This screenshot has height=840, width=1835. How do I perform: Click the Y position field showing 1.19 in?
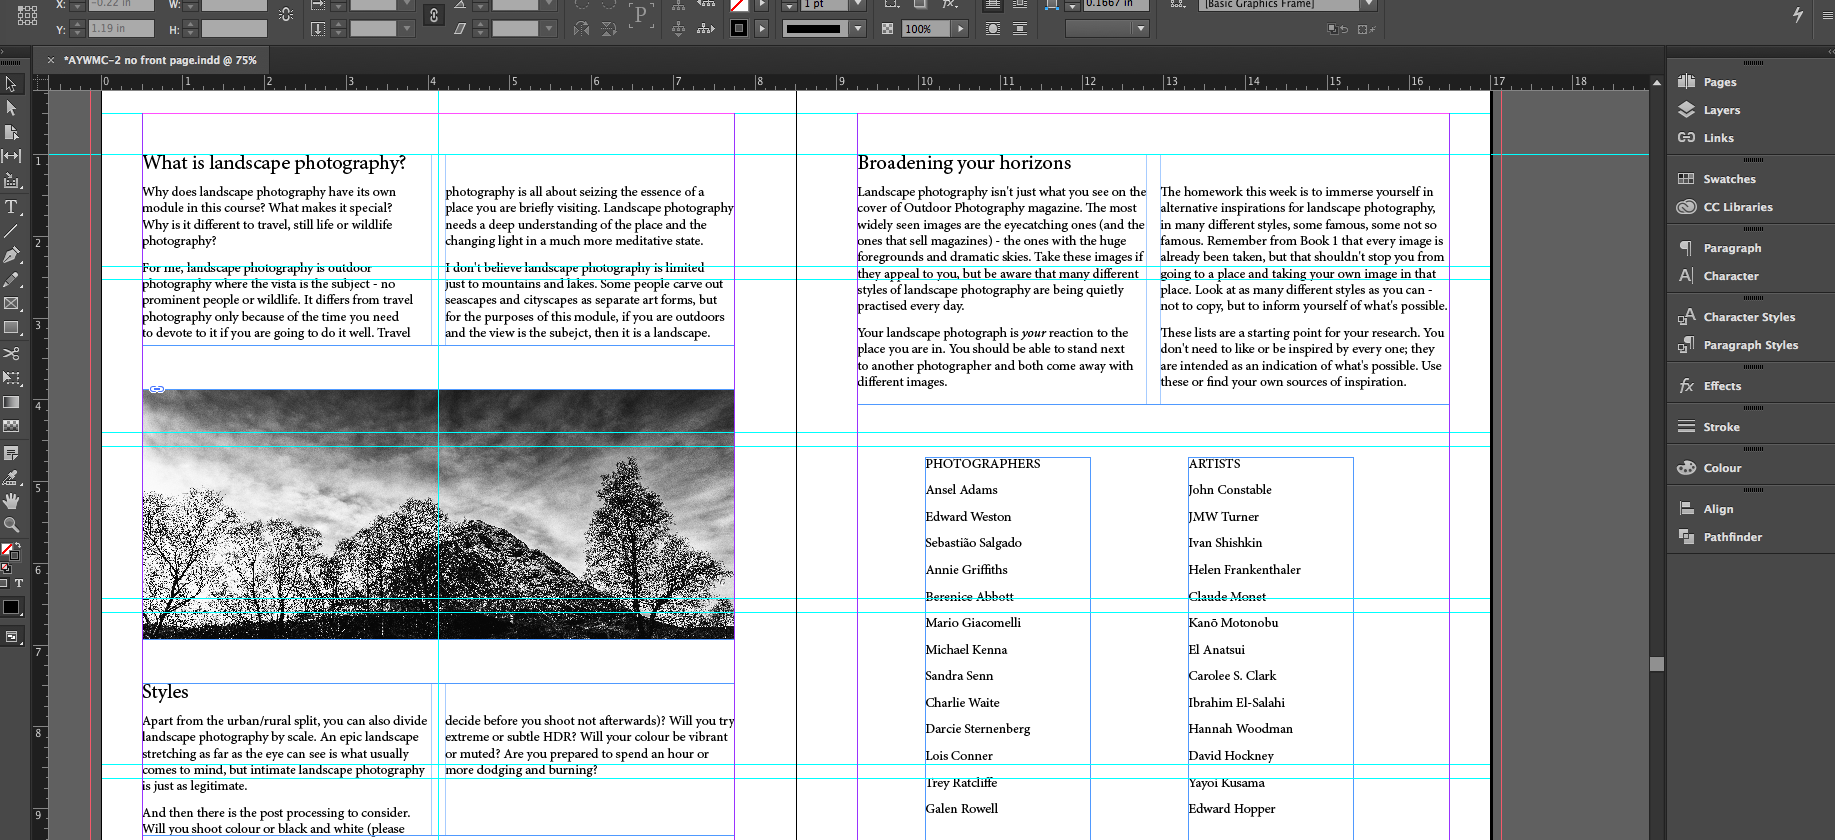[121, 29]
